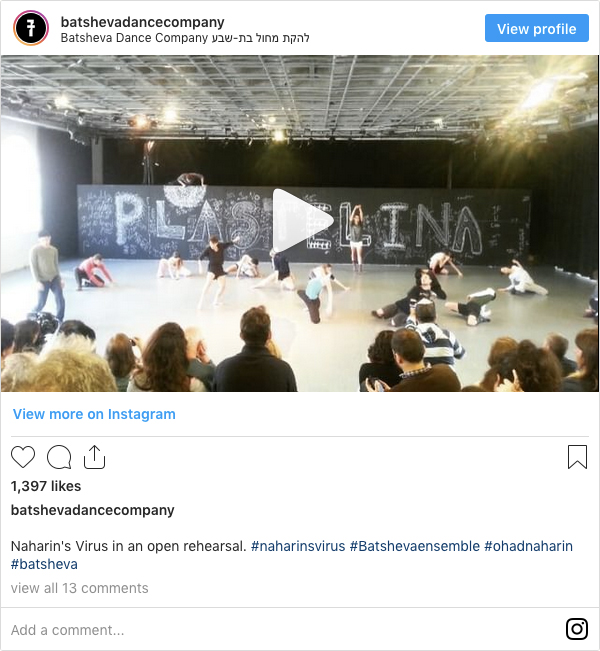Click the batshevadancecompany header username
Image resolution: width=600 pixels, height=651 pixels.
click(x=142, y=22)
